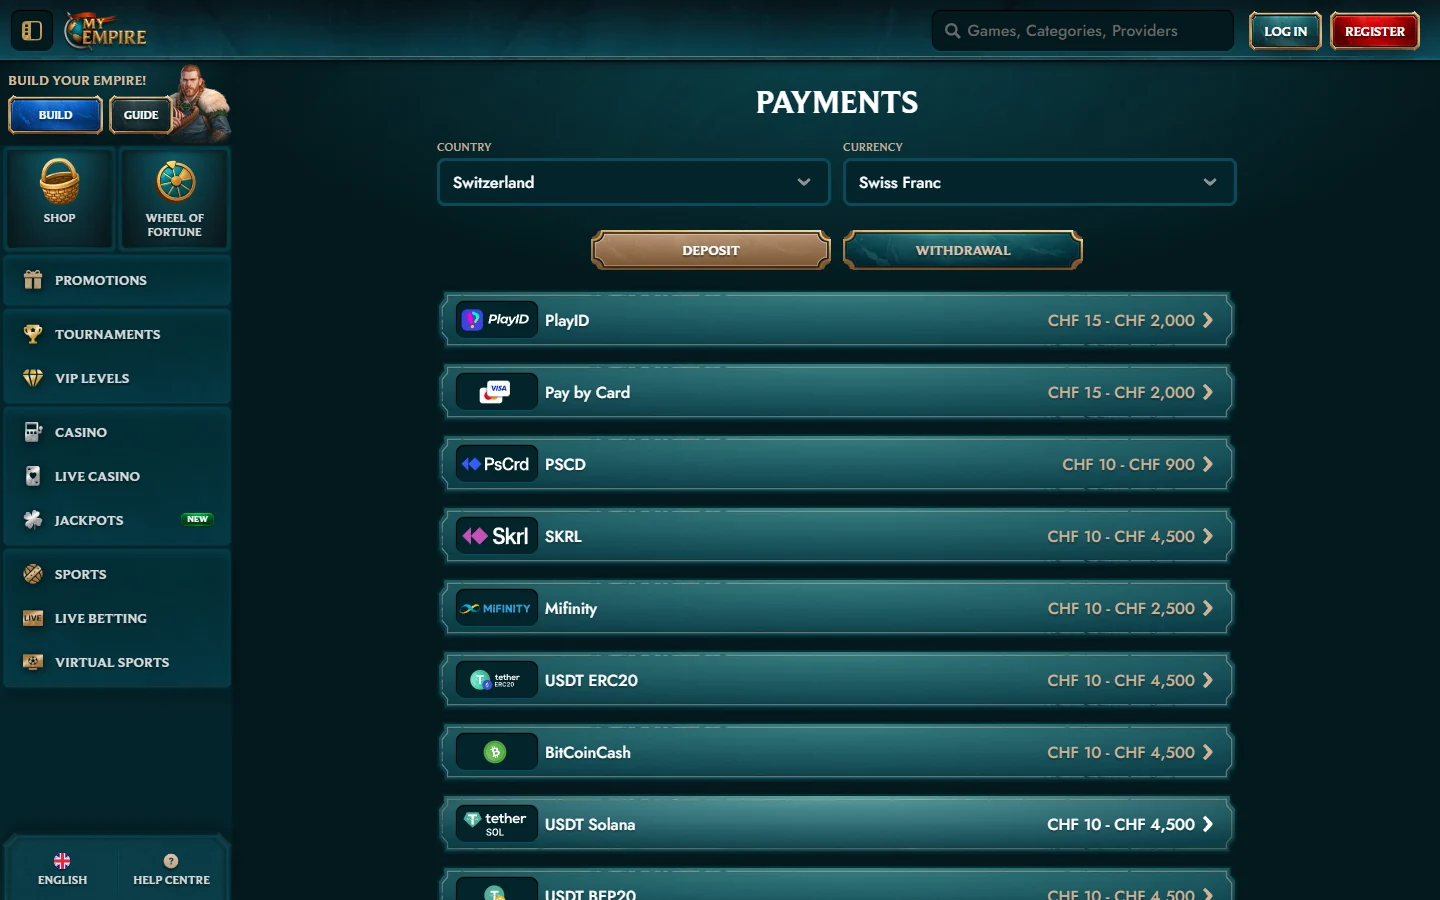Click the Sports ball icon
The height and width of the screenshot is (900, 1440).
pos(33,574)
